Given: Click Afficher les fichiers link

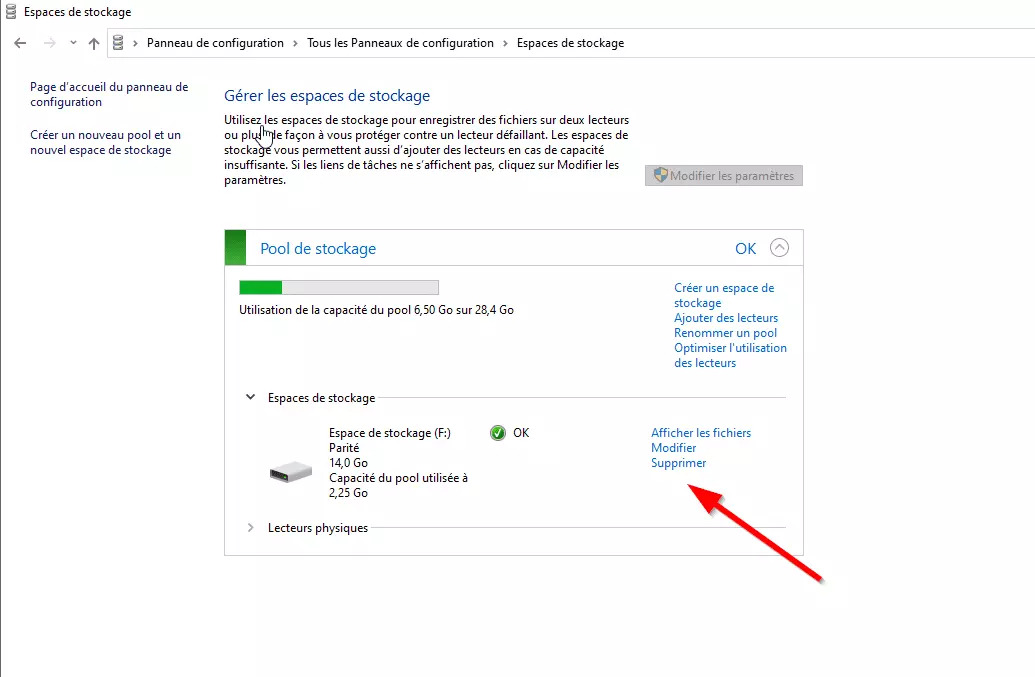Looking at the screenshot, I should pos(700,433).
